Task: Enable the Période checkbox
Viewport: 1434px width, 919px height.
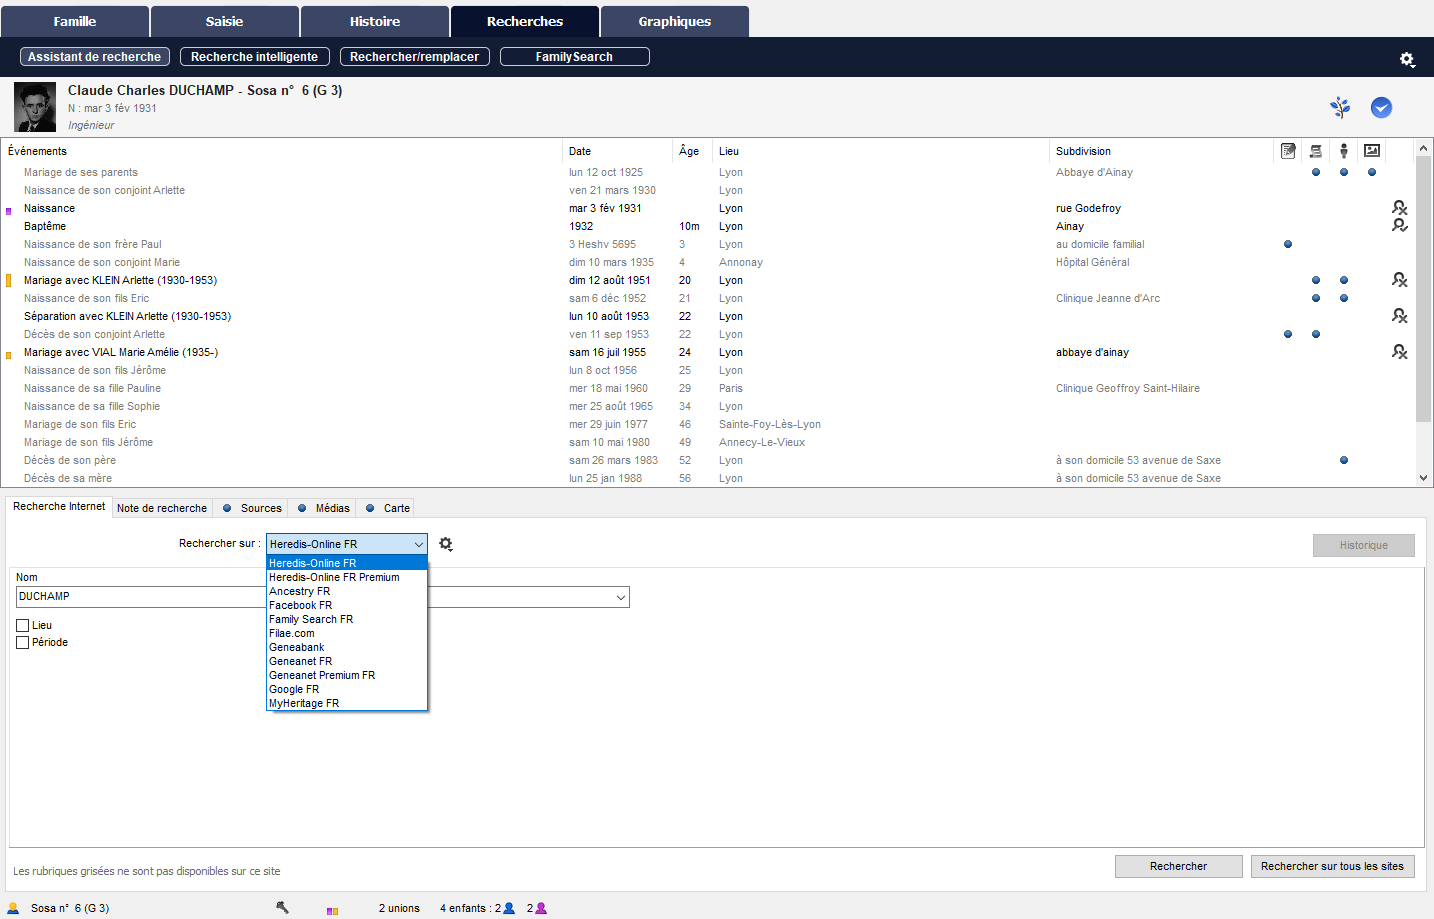Action: coord(22,642)
